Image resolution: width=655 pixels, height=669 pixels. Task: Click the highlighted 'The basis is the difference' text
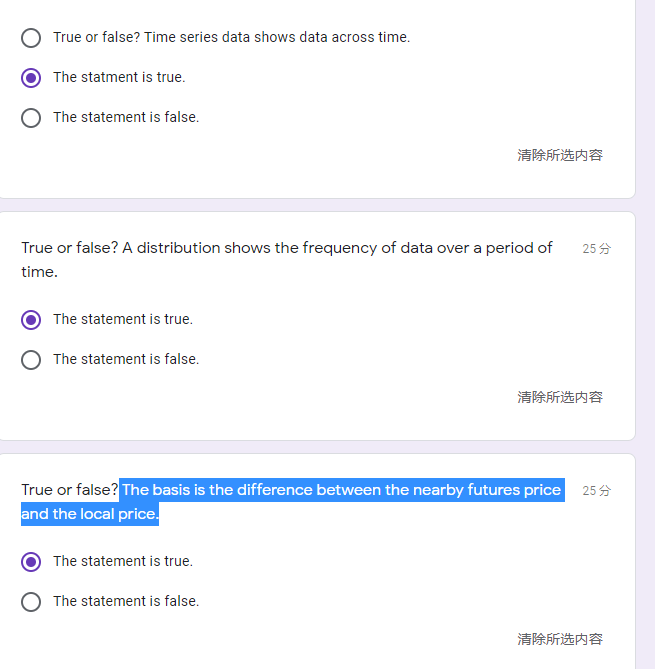click(340, 490)
